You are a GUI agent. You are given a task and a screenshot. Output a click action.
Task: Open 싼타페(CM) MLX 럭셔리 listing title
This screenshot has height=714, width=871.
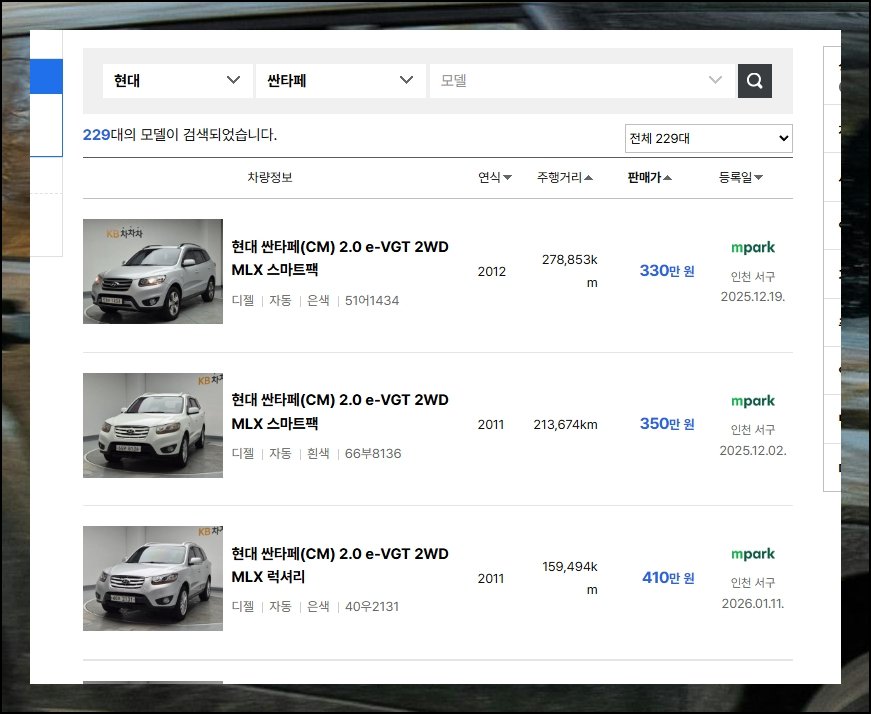[x=340, y=565]
